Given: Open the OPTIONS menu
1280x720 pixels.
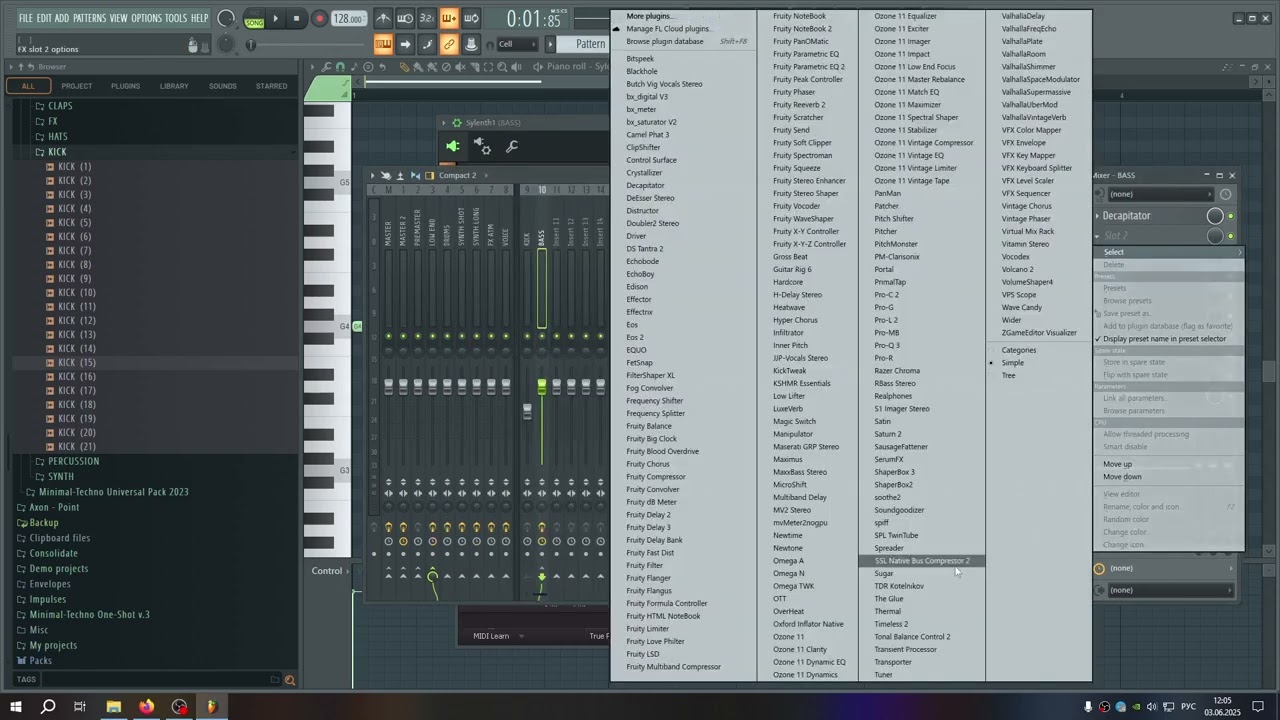Looking at the screenshot, I should (x=146, y=18).
